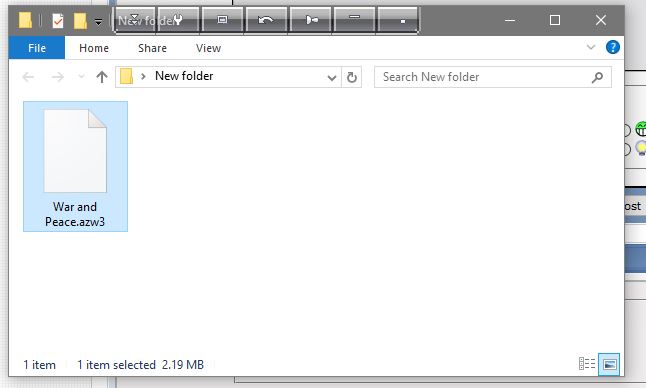646x388 pixels.
Task: Select the light bulb radio button in background window
Action: [x=626, y=149]
